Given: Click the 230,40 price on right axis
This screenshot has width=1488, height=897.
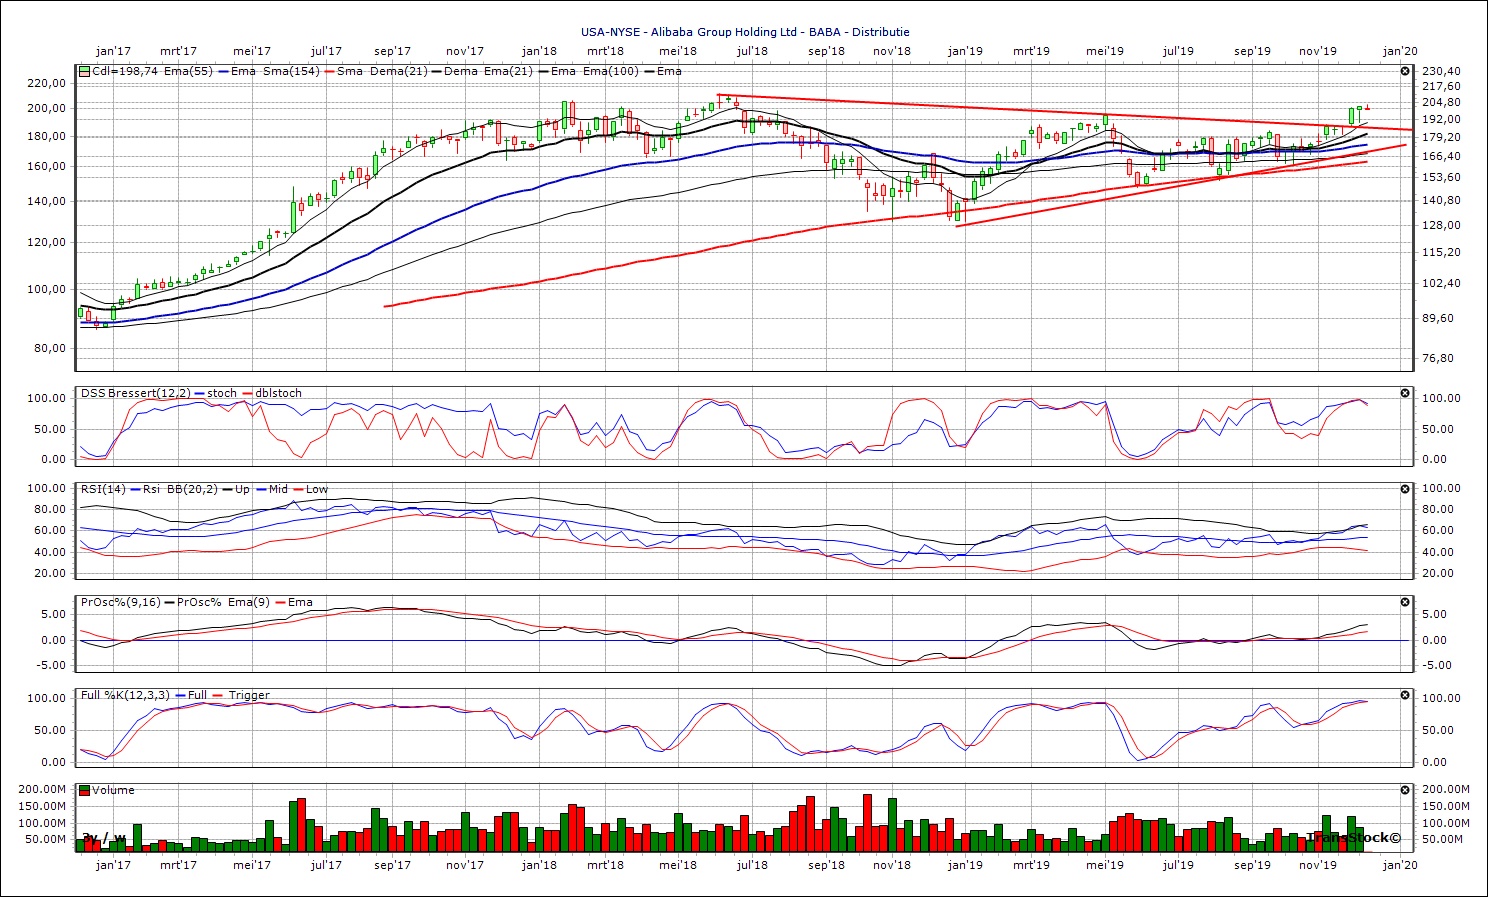Looking at the screenshot, I should (1442, 71).
